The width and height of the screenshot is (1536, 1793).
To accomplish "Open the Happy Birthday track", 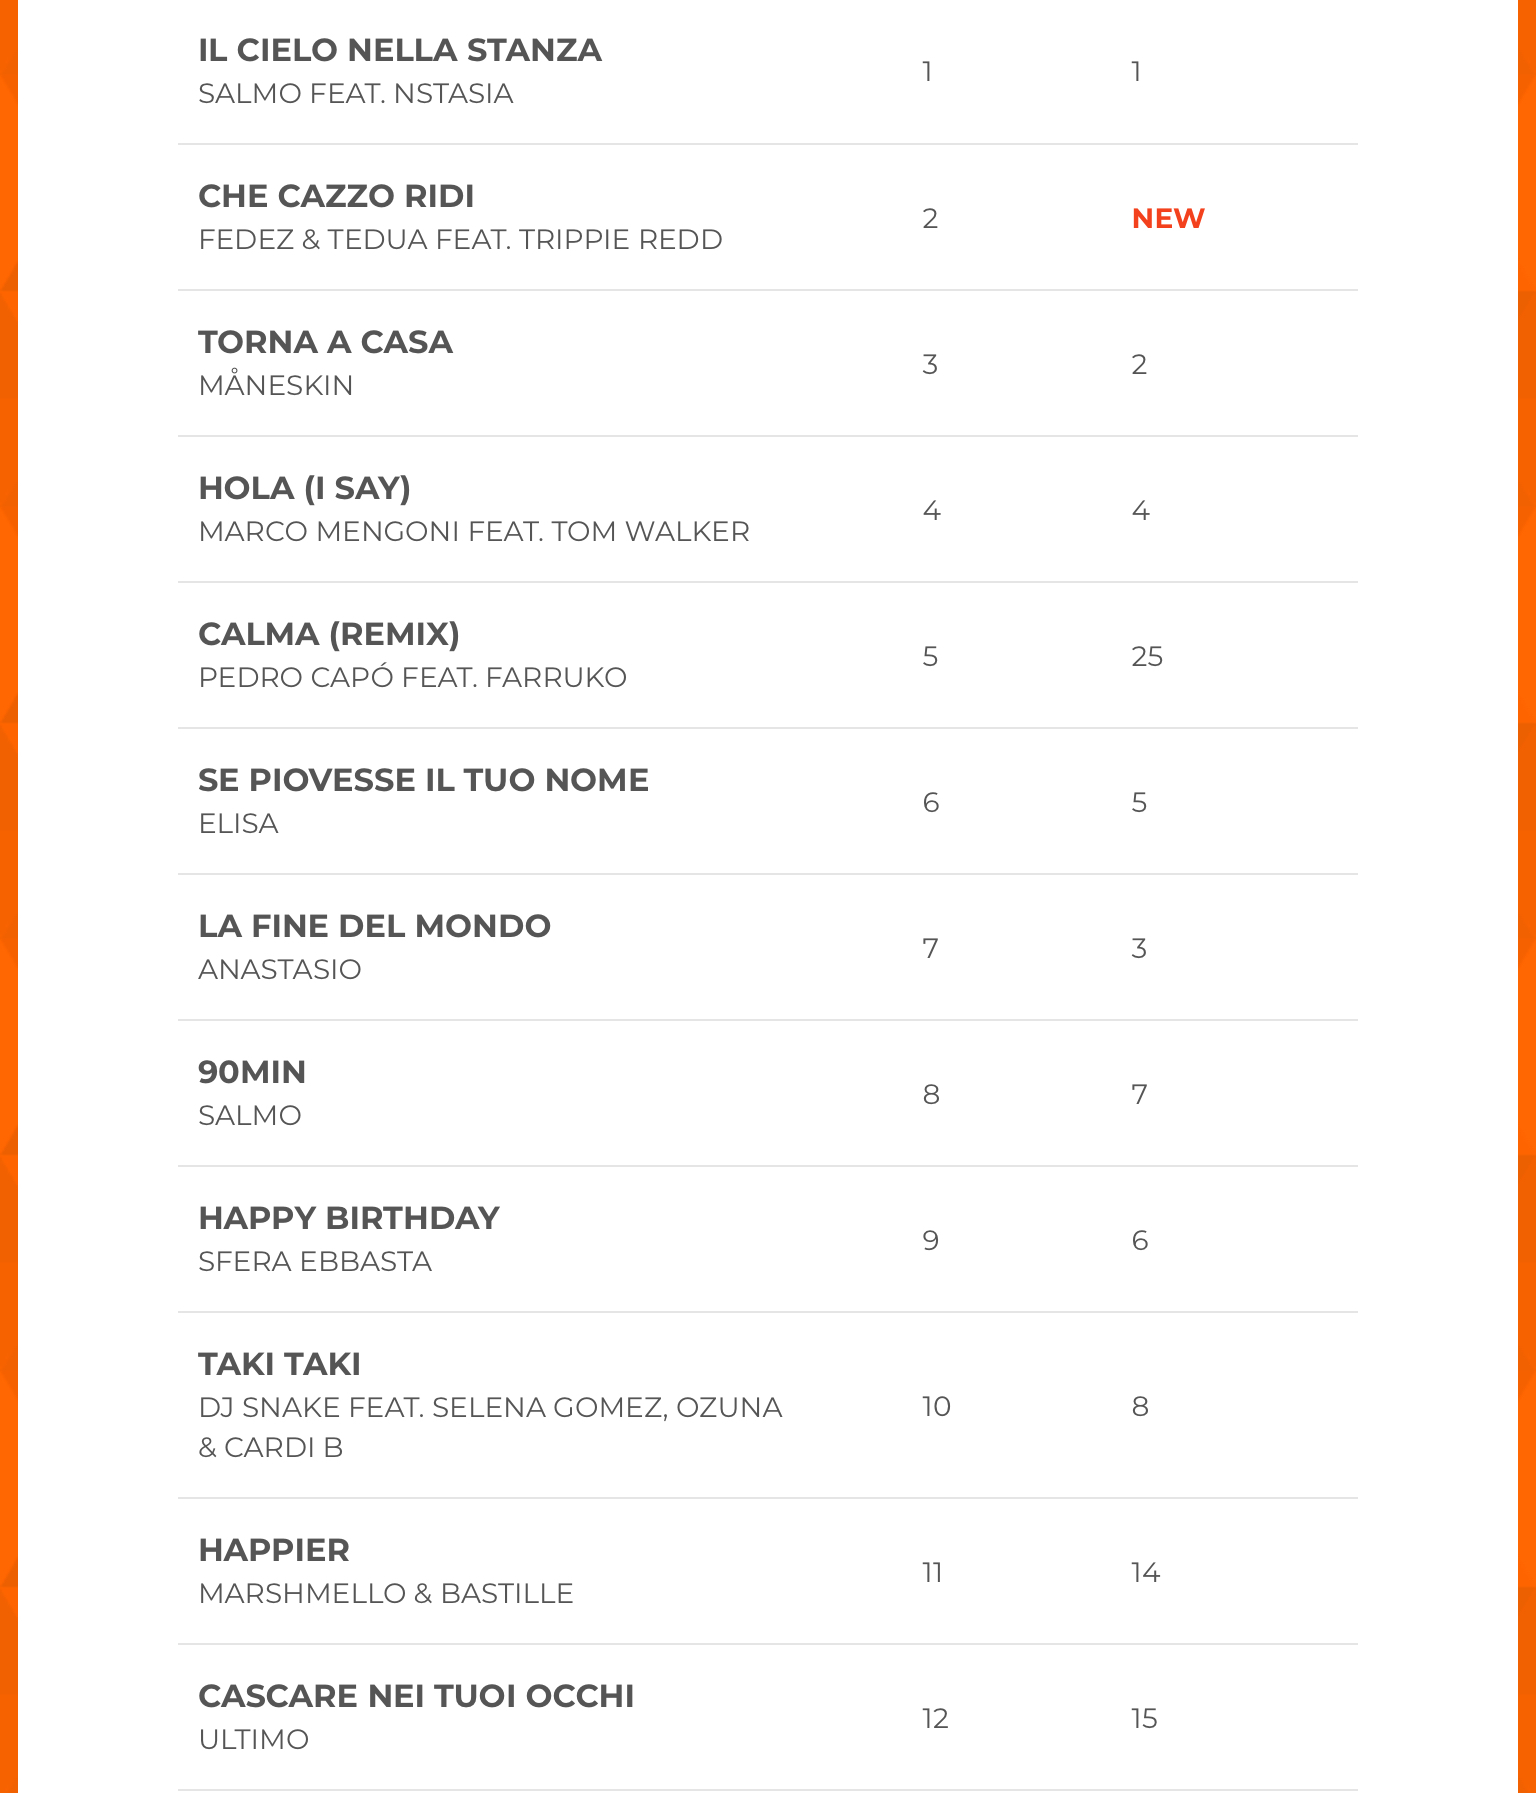I will pos(348,1218).
